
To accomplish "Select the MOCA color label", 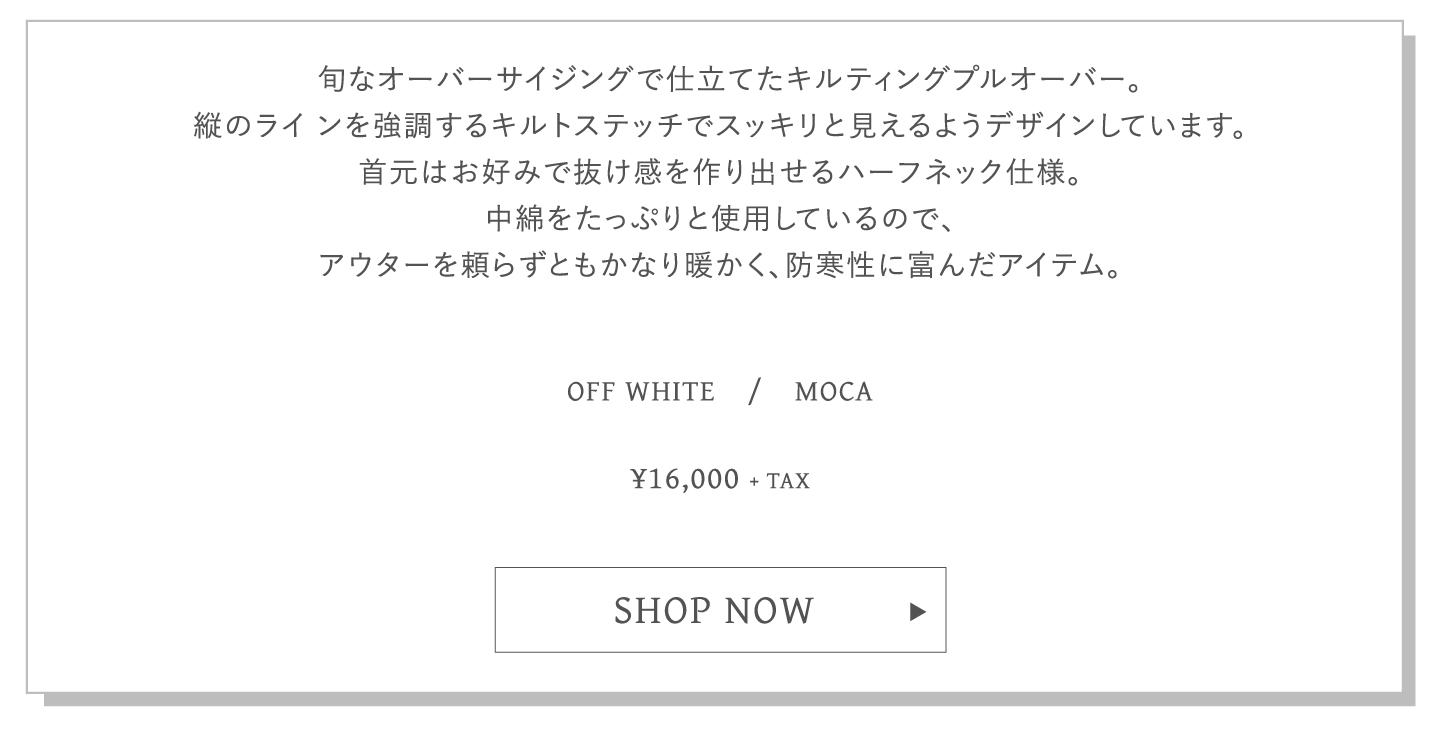I will [x=834, y=392].
